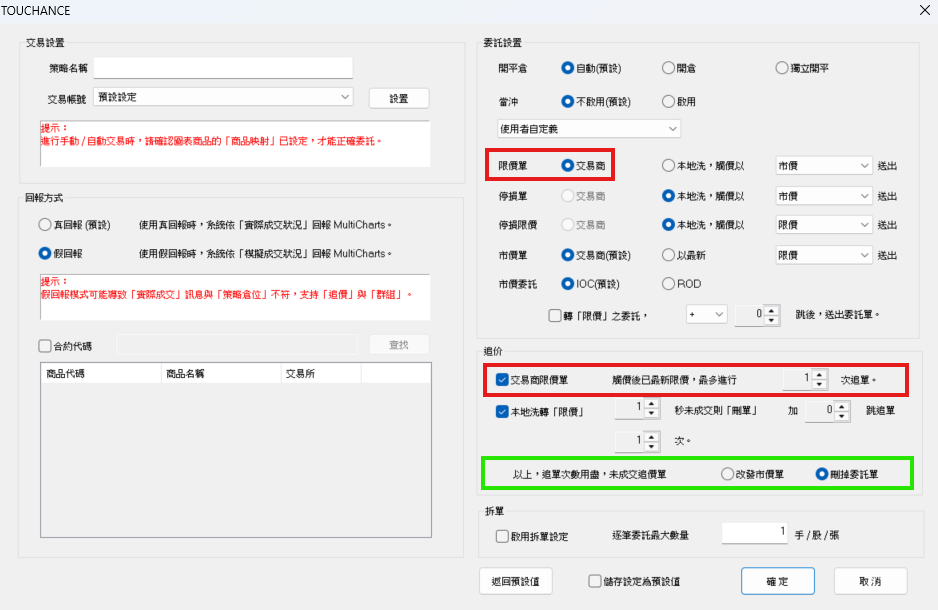Check the 轉「限價」之委託 checkbox
Viewport: 938px width, 610px height.
(555, 315)
